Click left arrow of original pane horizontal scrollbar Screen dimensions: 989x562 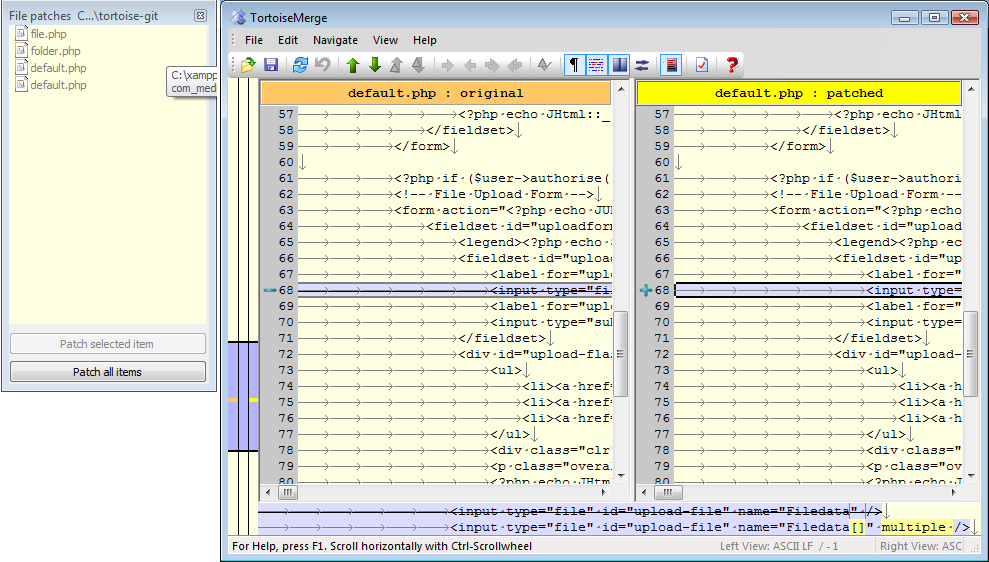268,492
